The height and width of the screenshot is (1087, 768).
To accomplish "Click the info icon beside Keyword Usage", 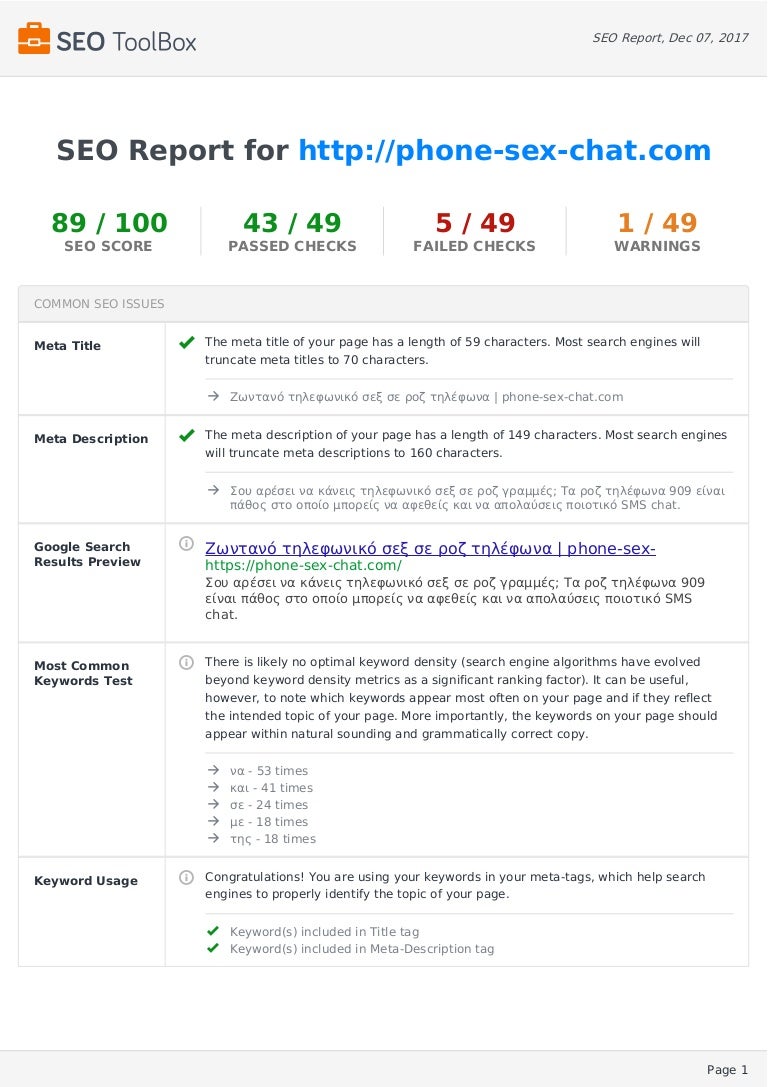I will point(186,877).
